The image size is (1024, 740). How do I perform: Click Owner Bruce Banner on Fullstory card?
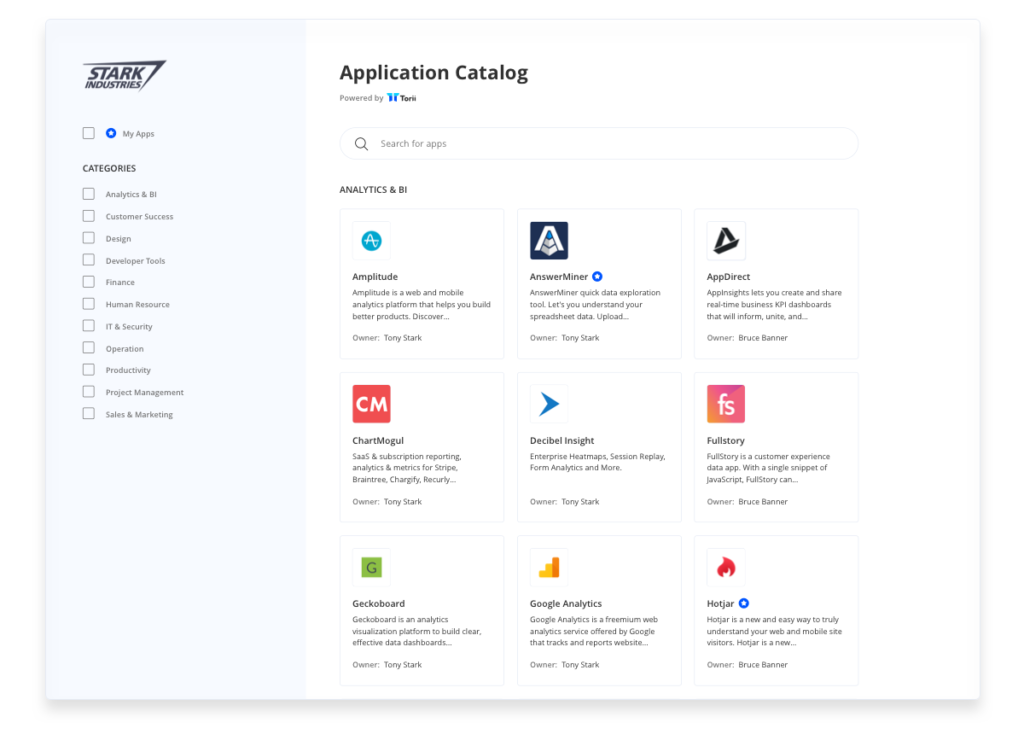(x=747, y=502)
